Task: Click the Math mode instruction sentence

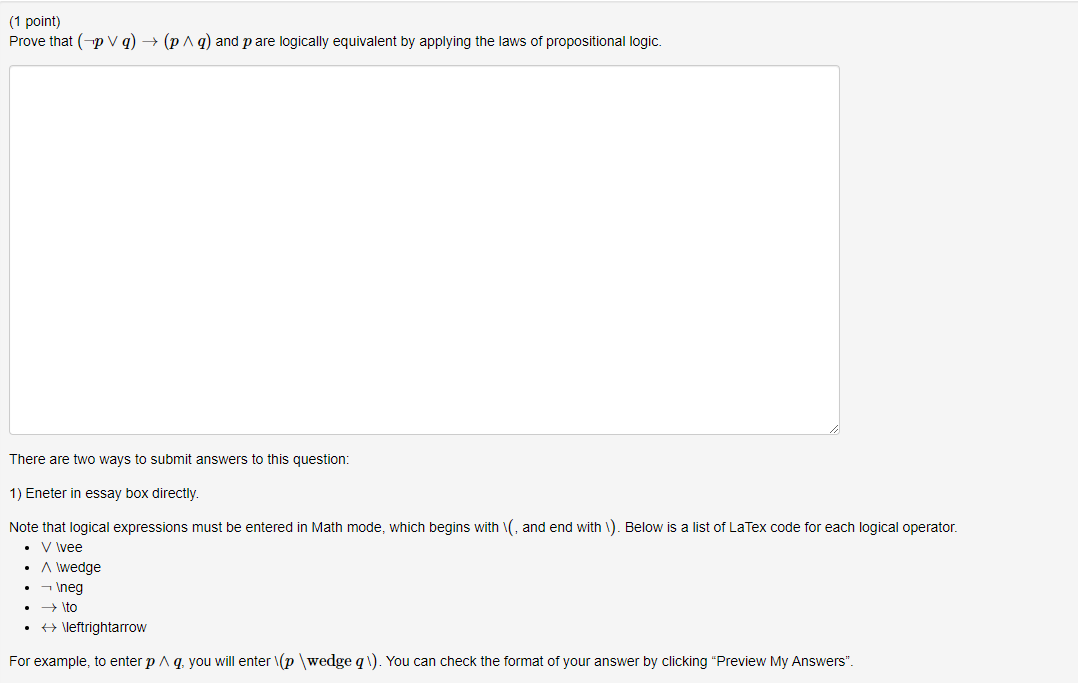Action: point(480,527)
